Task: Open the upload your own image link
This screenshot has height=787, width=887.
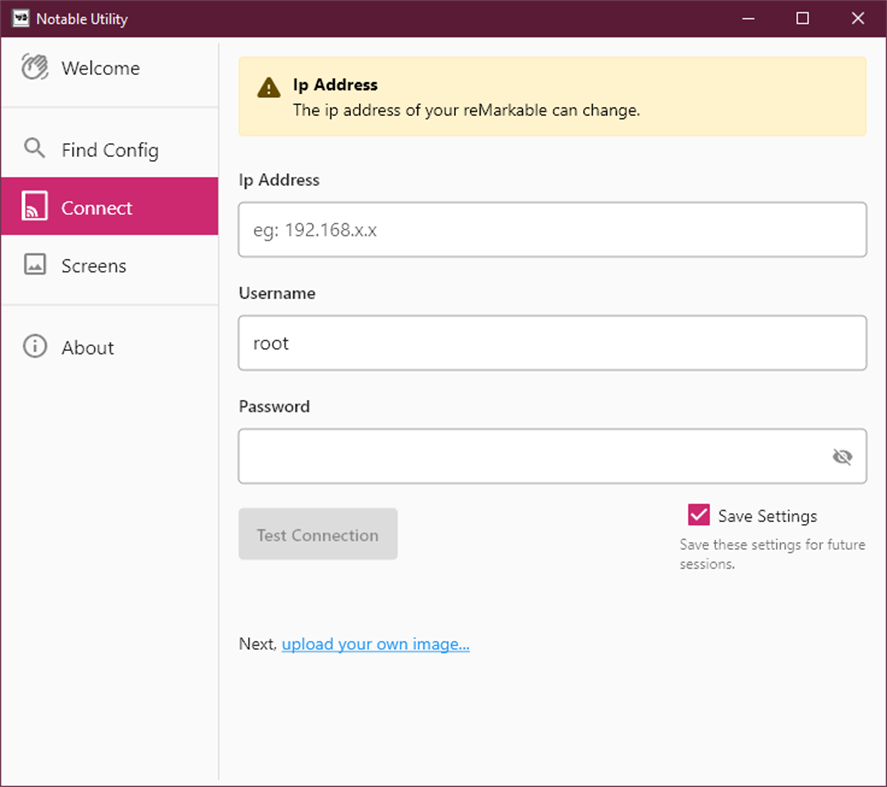Action: click(375, 644)
